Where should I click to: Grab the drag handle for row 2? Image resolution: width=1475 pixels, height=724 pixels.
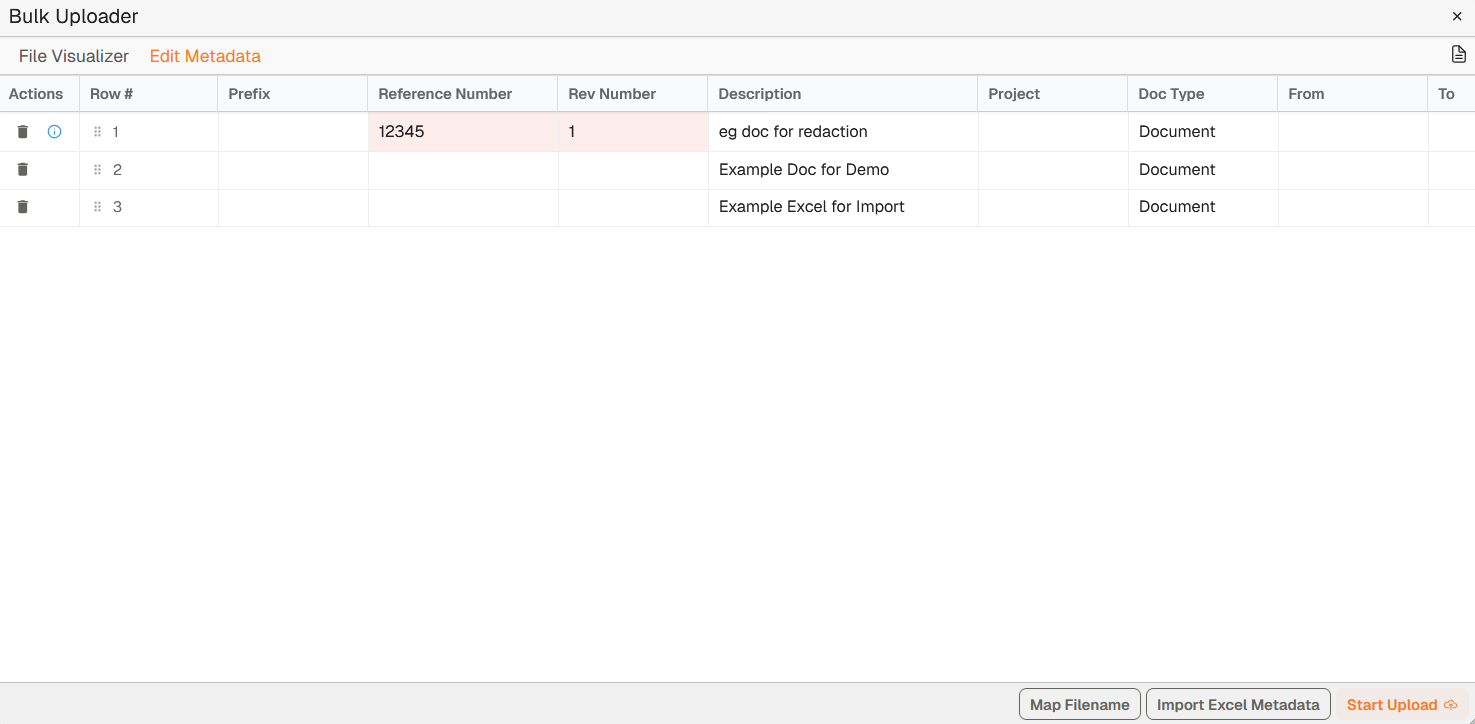coord(97,170)
